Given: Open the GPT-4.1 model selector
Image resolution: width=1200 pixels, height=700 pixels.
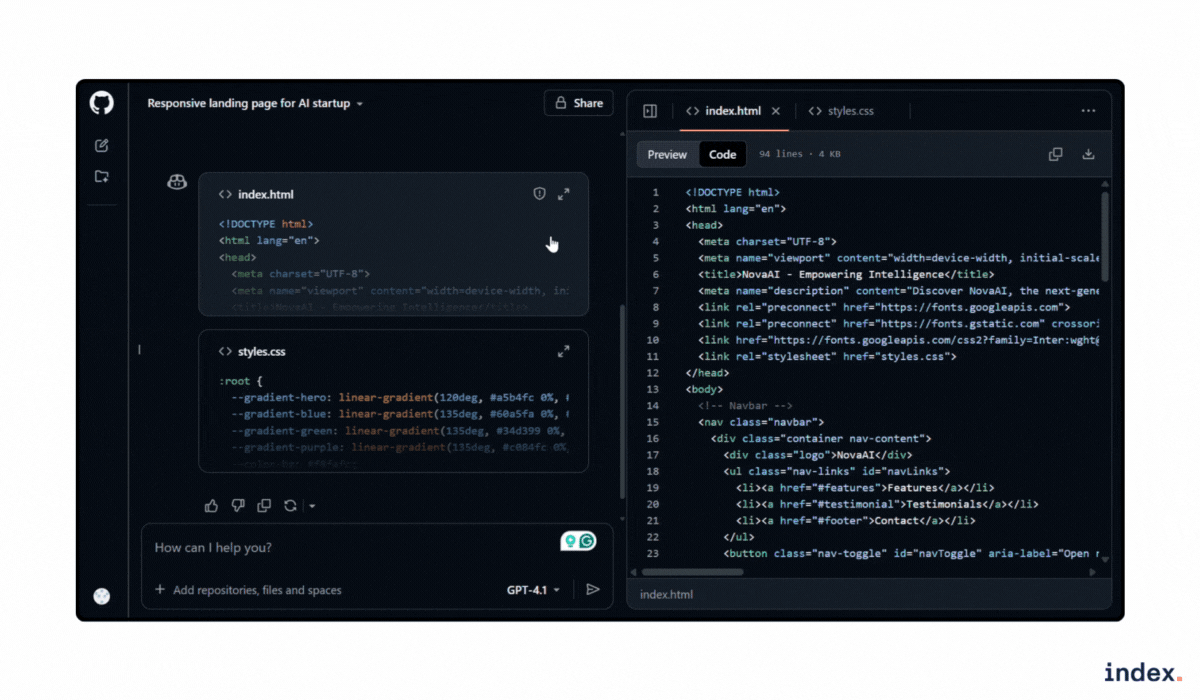Looking at the screenshot, I should [x=533, y=590].
